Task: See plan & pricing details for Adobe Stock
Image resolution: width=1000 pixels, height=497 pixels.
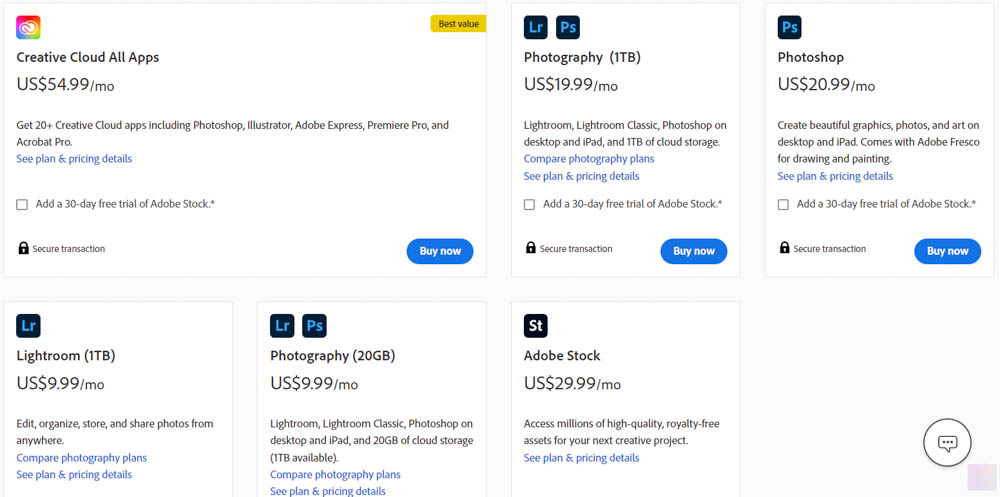Action: pyautogui.click(x=582, y=458)
